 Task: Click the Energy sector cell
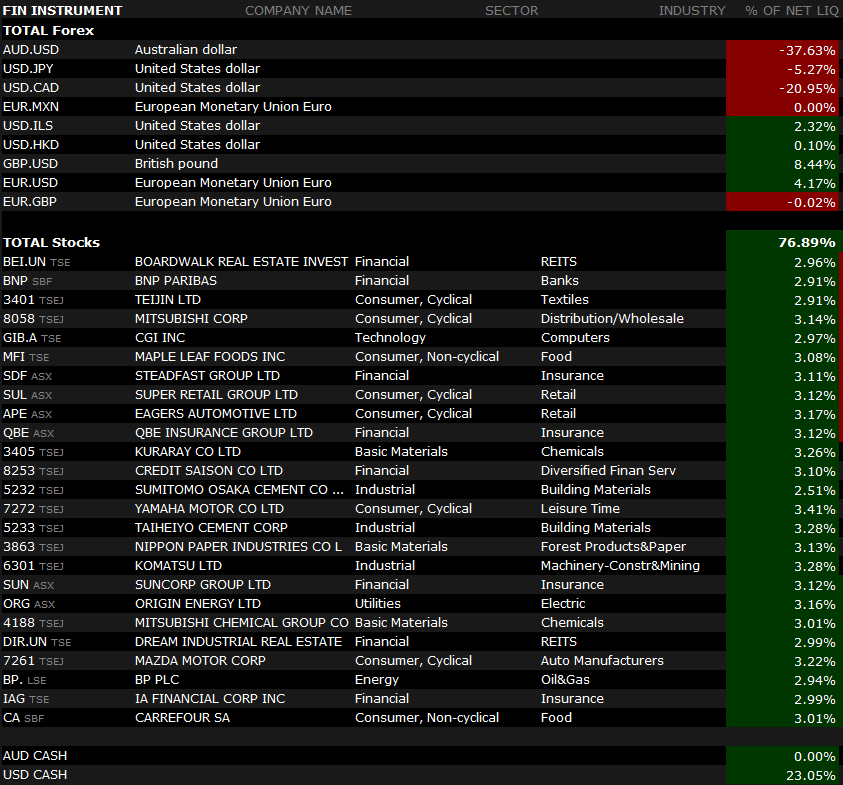pyautogui.click(x=376, y=680)
